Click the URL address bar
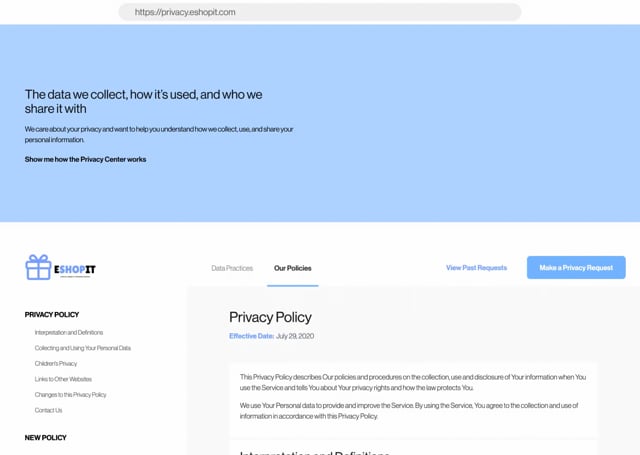The image size is (640, 455). pyautogui.click(x=320, y=12)
